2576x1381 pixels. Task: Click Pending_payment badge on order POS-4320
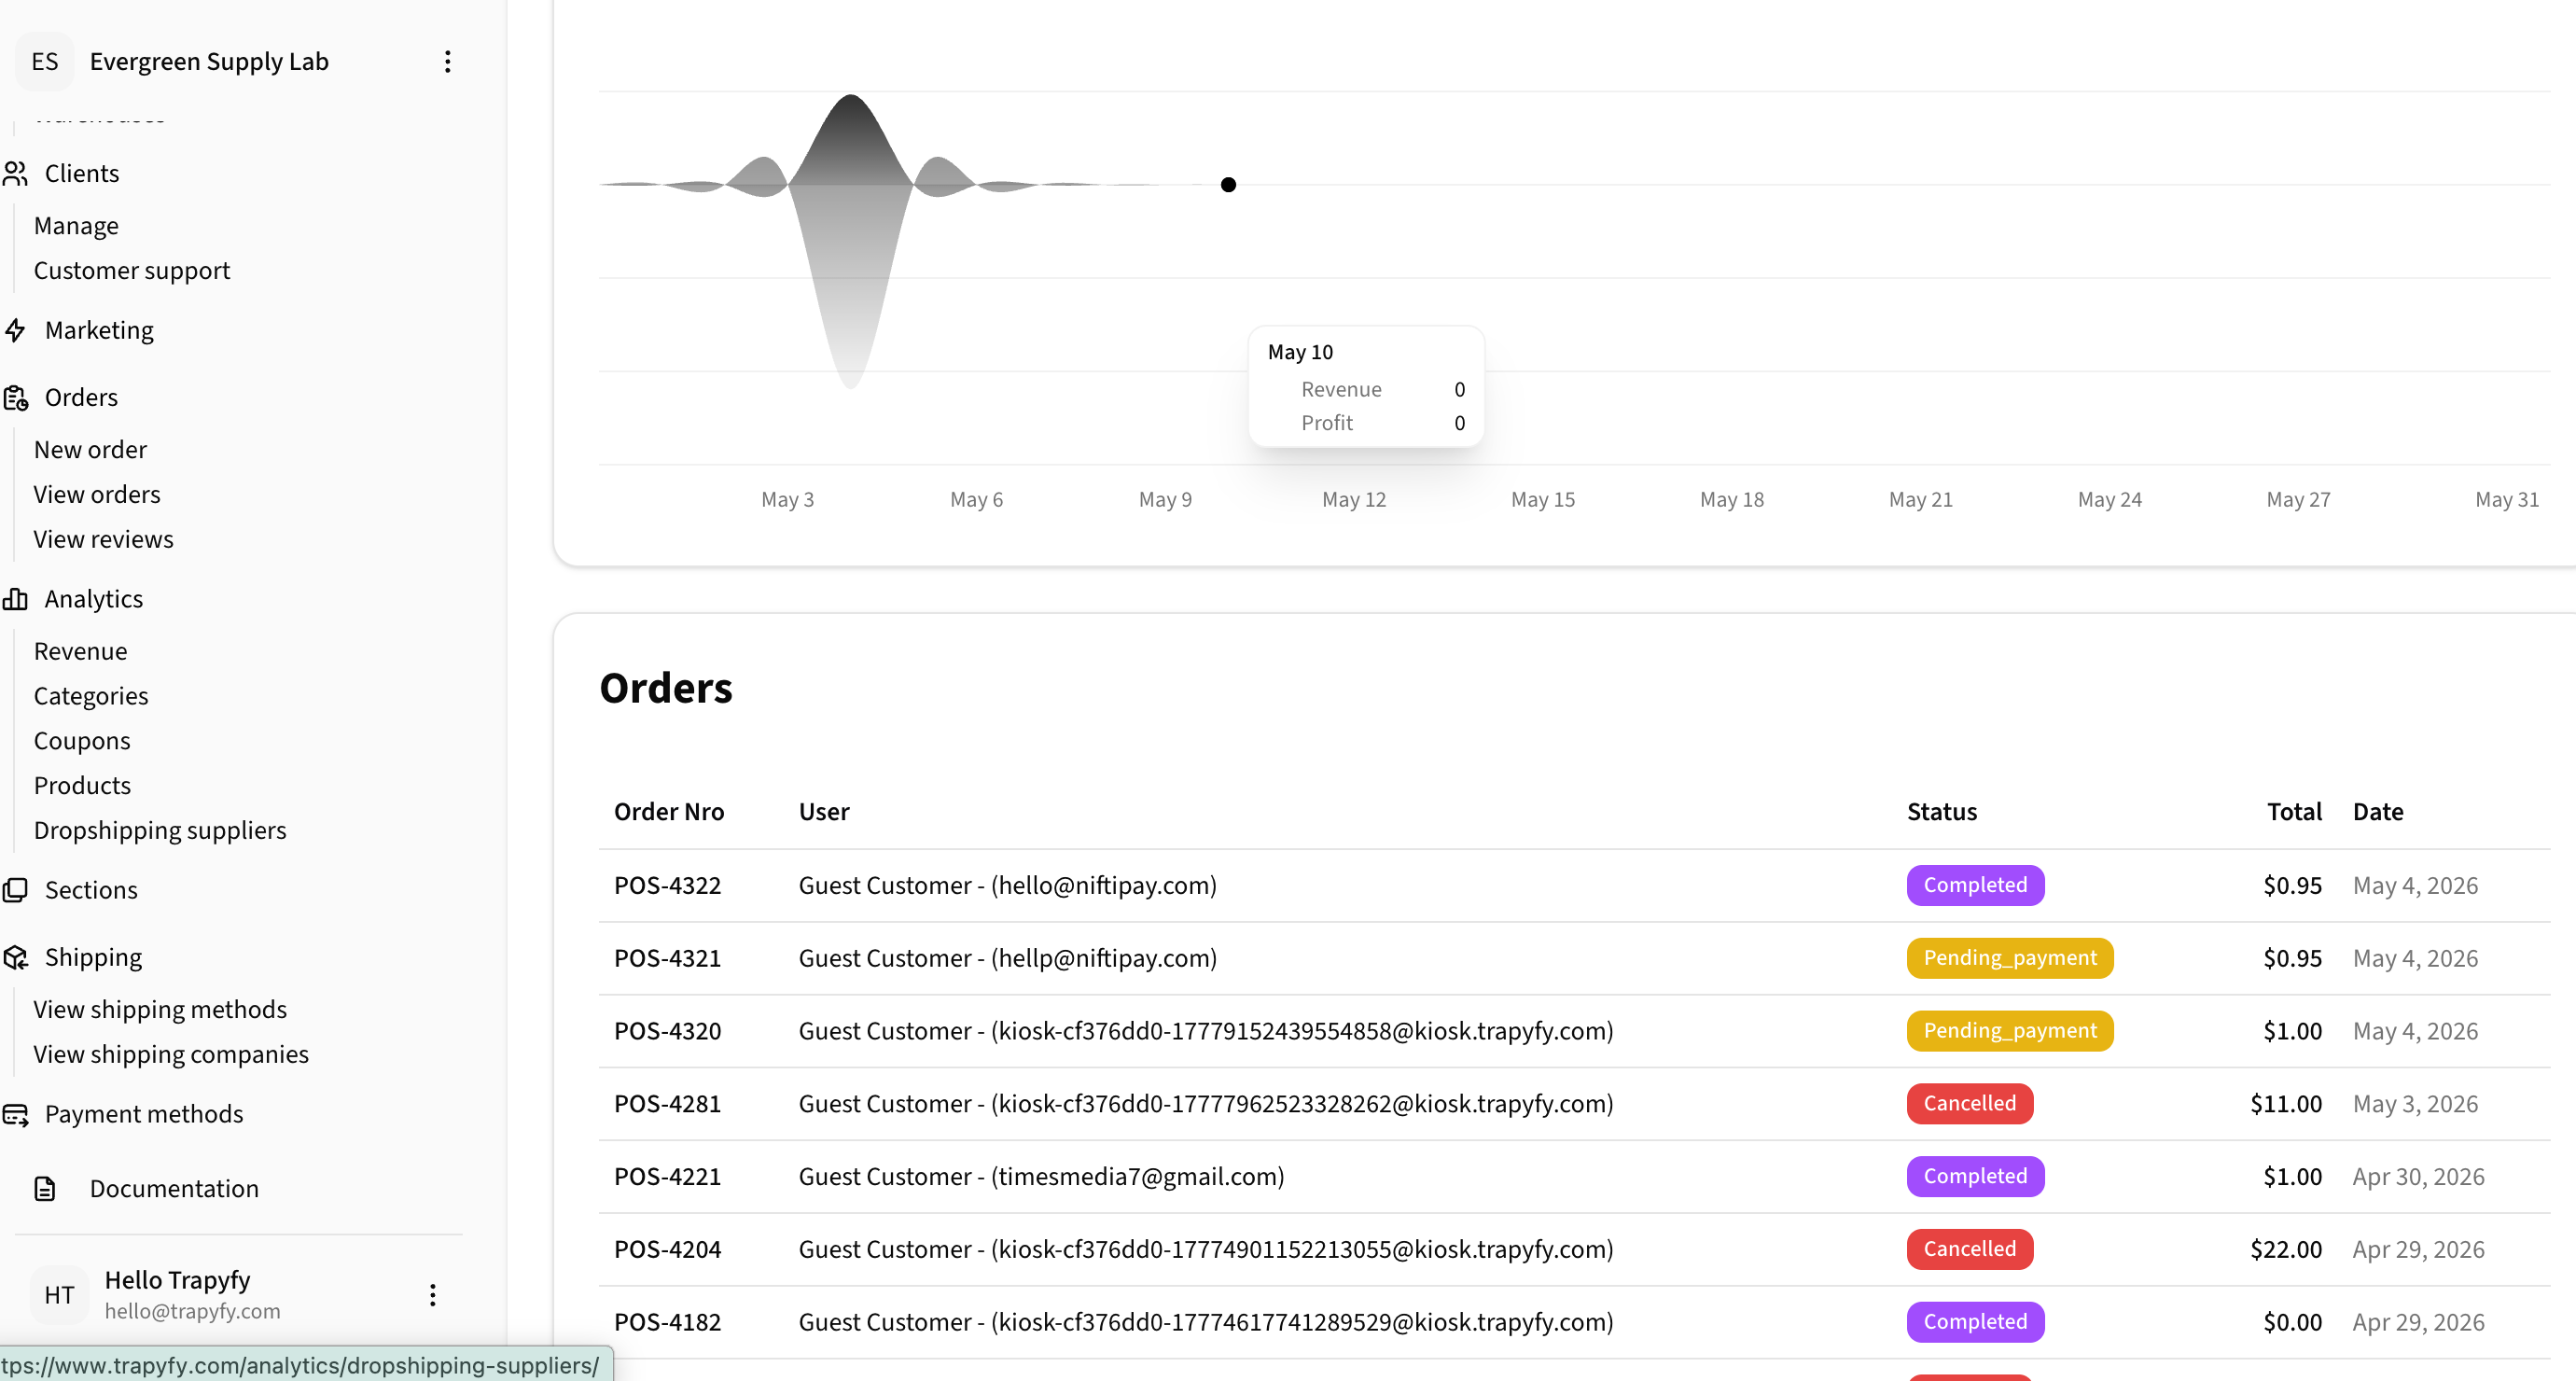click(2010, 1032)
